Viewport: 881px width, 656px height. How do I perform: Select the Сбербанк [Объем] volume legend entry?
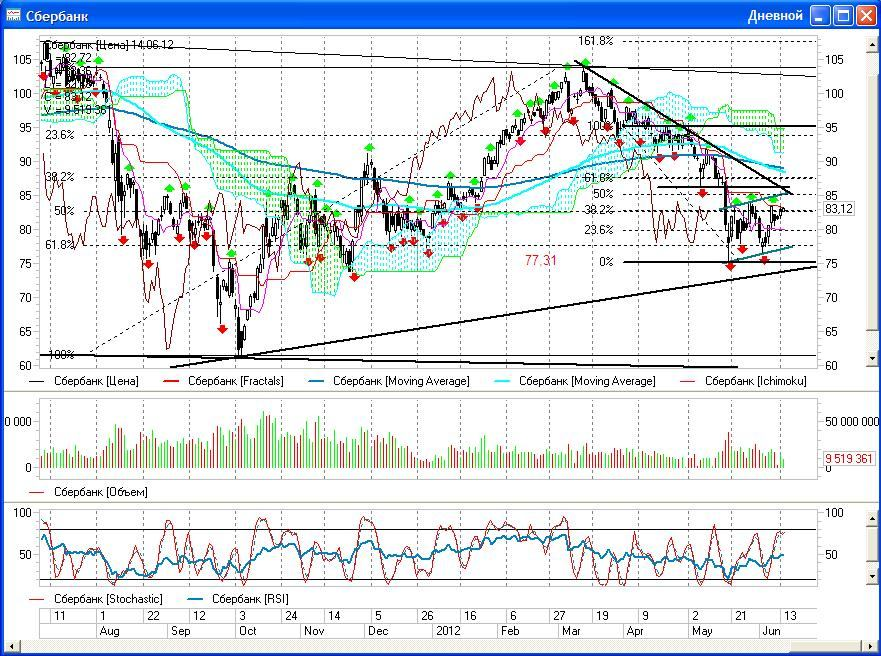(88, 492)
